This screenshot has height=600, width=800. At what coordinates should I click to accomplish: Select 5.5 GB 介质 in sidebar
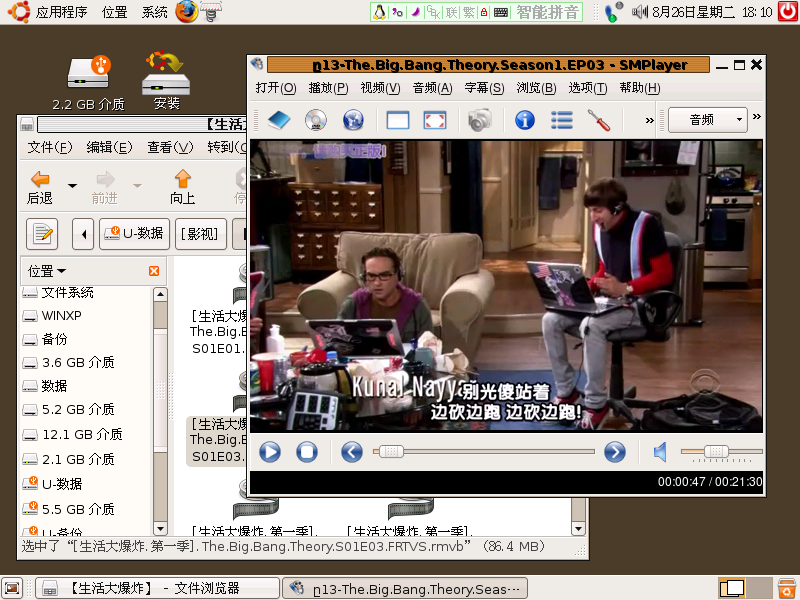tap(68, 509)
